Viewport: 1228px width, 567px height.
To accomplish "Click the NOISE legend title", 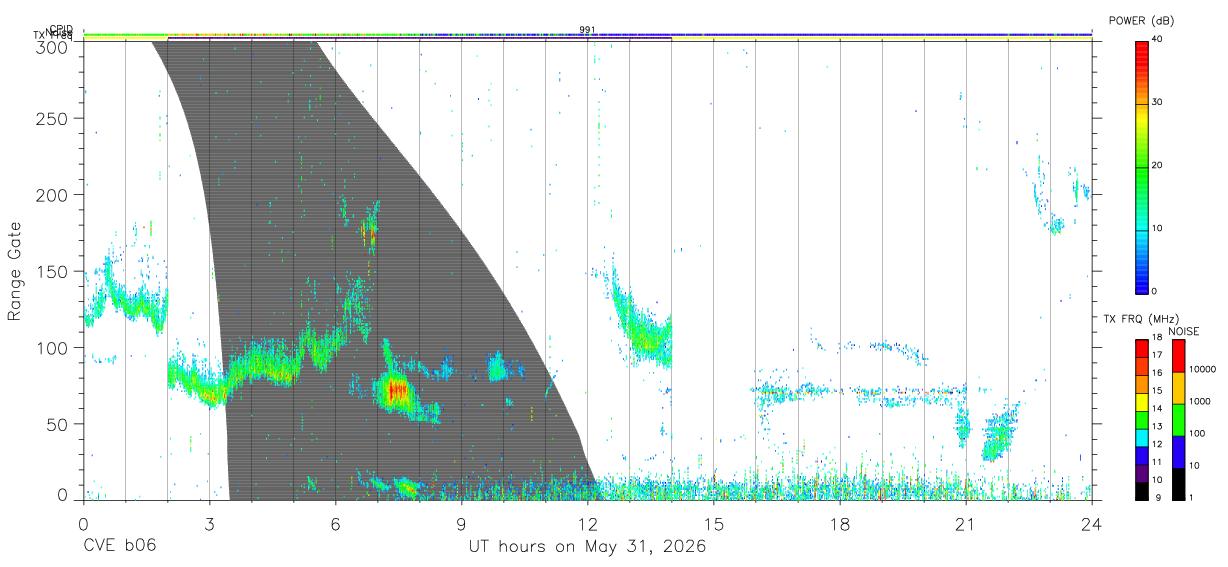I will click(1183, 332).
